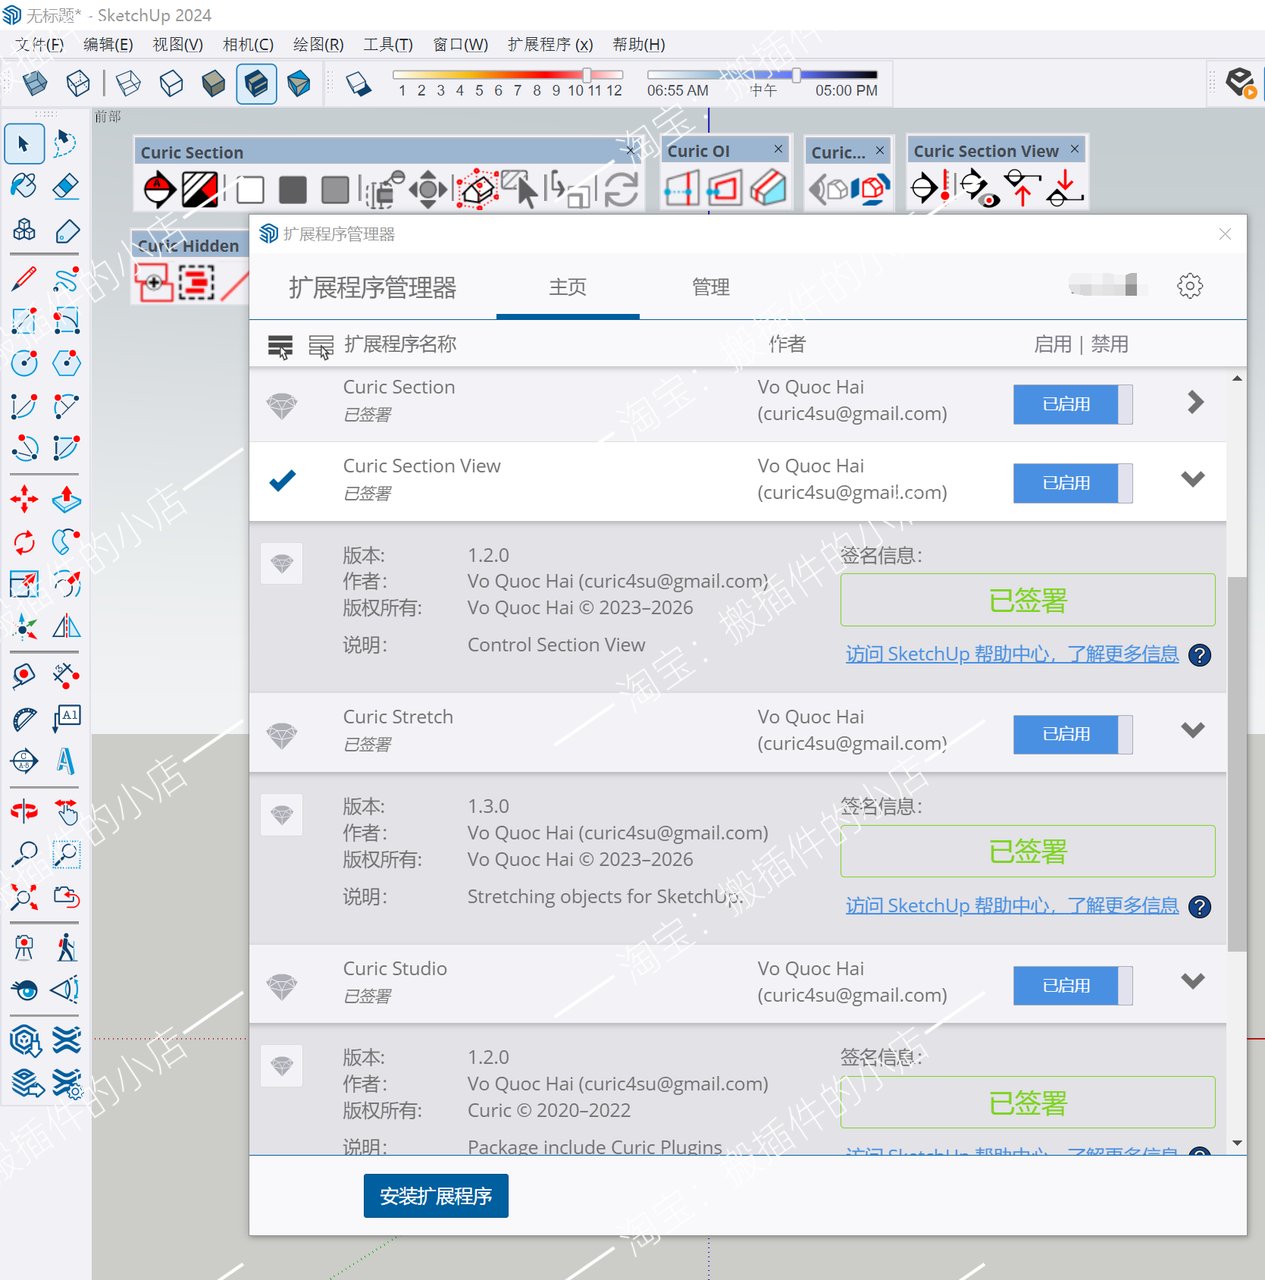
Task: Switch to the 主页 tab
Action: 568,287
